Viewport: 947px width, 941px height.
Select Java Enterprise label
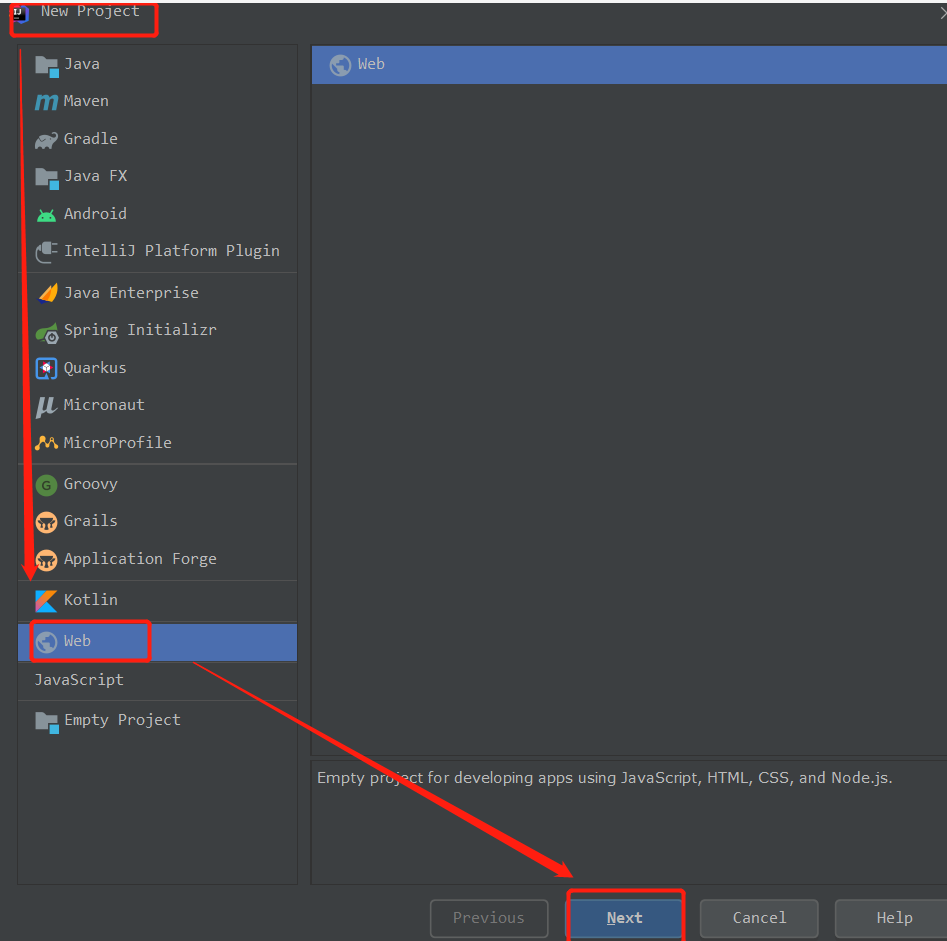point(131,293)
